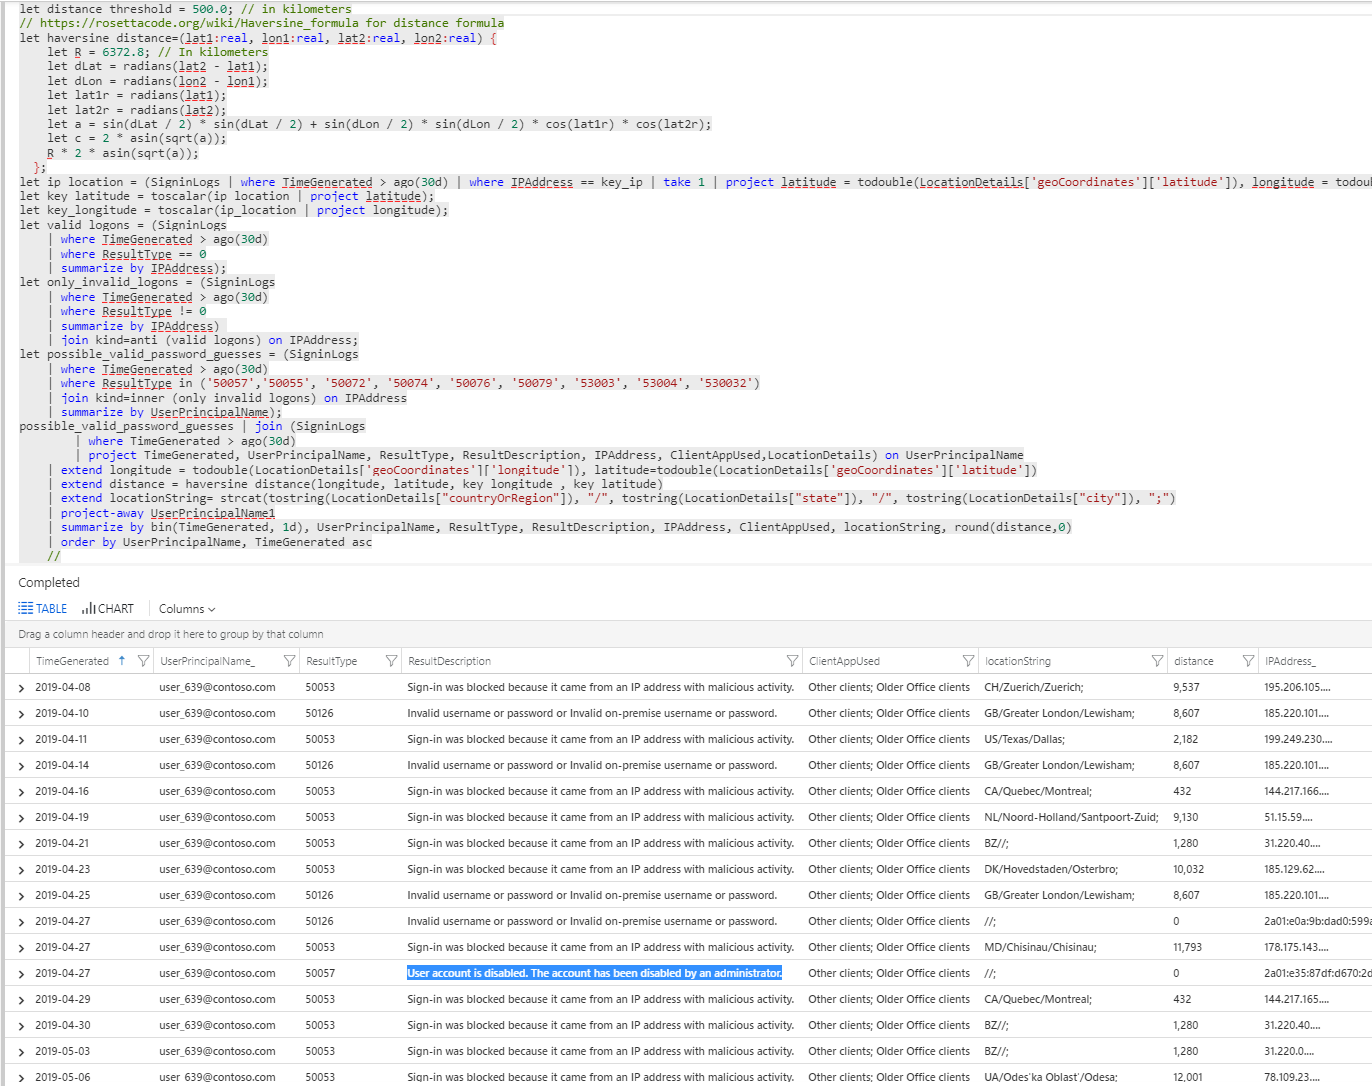Sort by the ClientAppUsed column header

[x=844, y=661]
